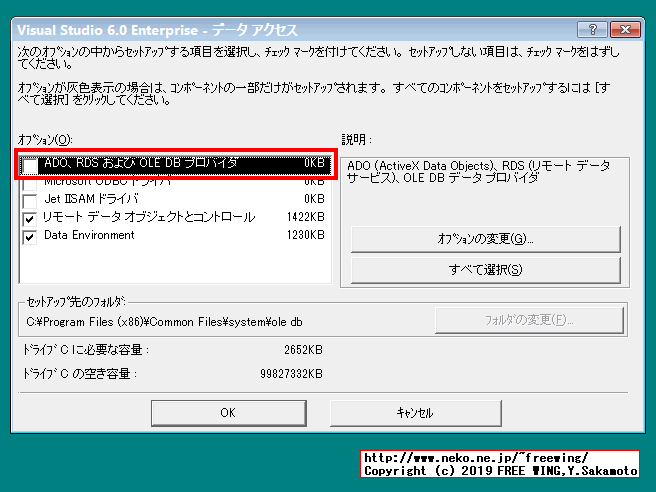The image size is (656, 492).
Task: Click the free space value 99827332KB
Action: click(x=292, y=374)
